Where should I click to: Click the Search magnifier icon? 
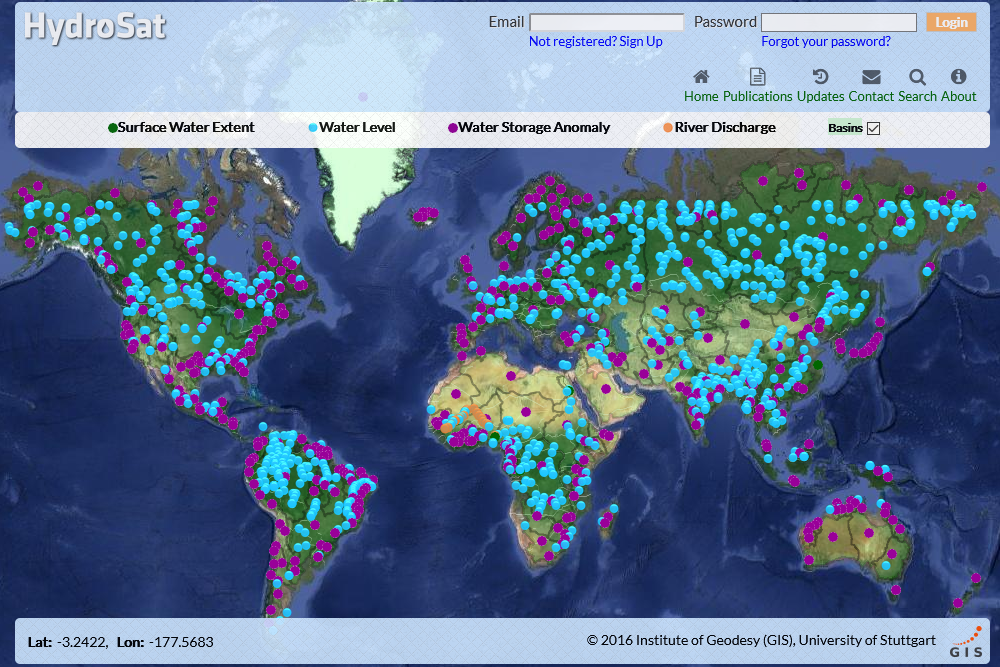tap(917, 77)
